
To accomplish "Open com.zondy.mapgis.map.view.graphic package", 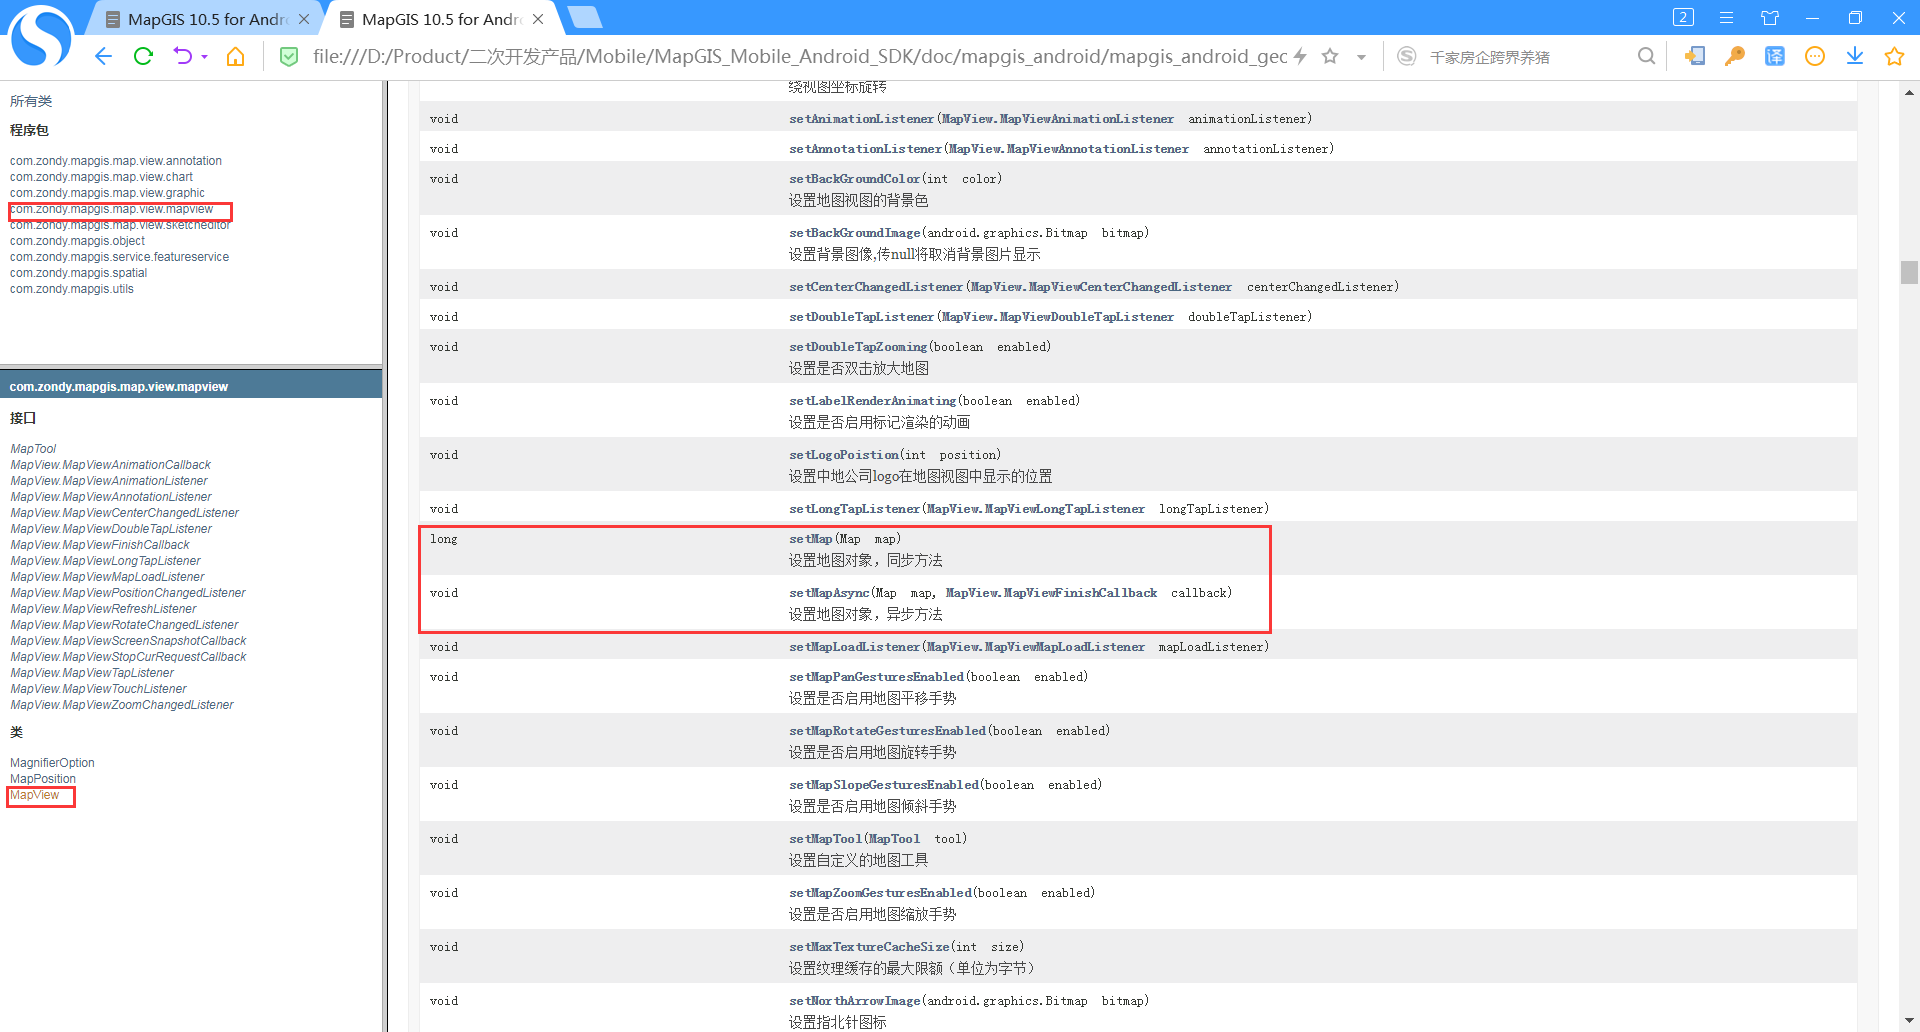I will click(x=107, y=193).
